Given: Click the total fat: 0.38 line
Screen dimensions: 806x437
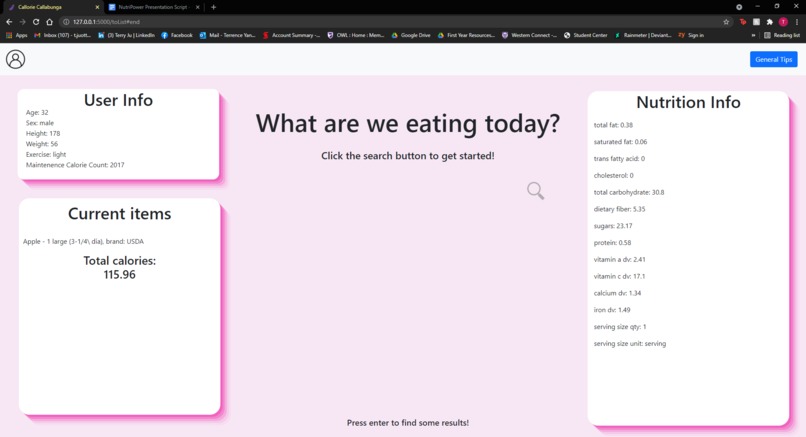Looking at the screenshot, I should pyautogui.click(x=613, y=125).
